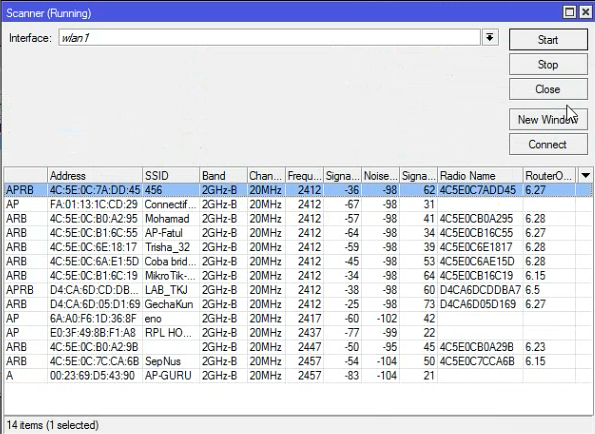Select the LAB_TKJ SSID
This screenshot has width=595, height=434.
pos(166,290)
